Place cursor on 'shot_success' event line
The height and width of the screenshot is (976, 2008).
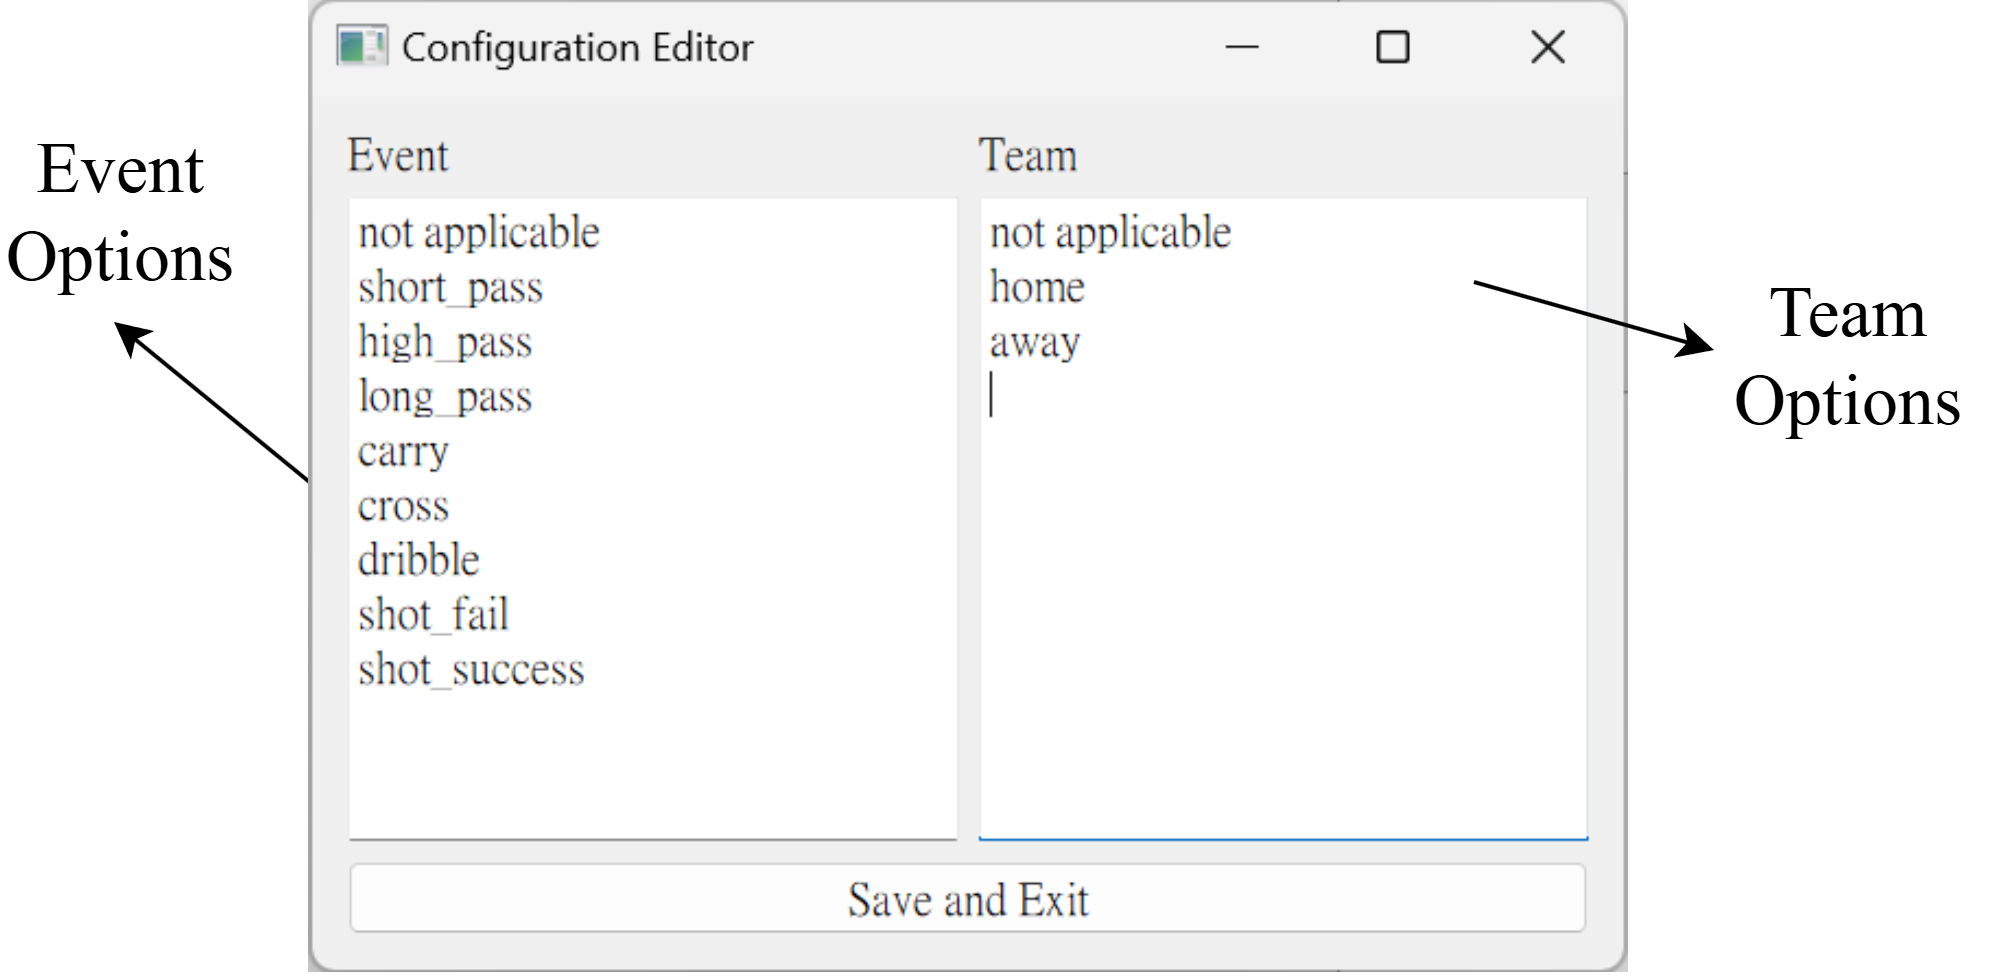coord(471,670)
